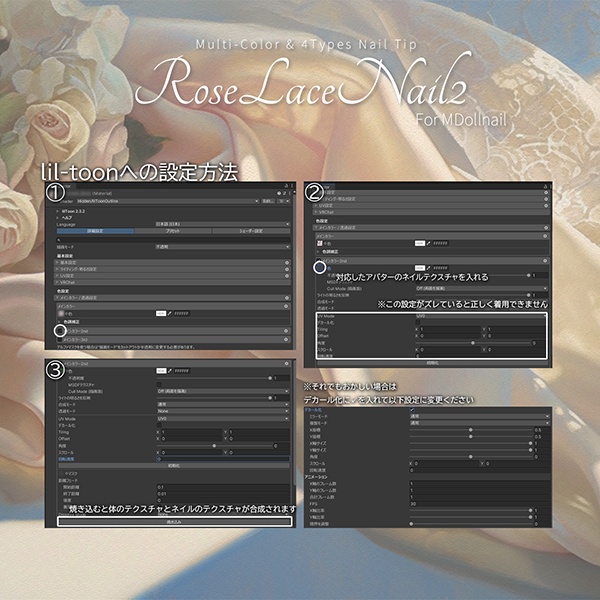
Task: Click settings icon on メインカラー/透過設定 row, panel 1
Action: click(x=287, y=298)
